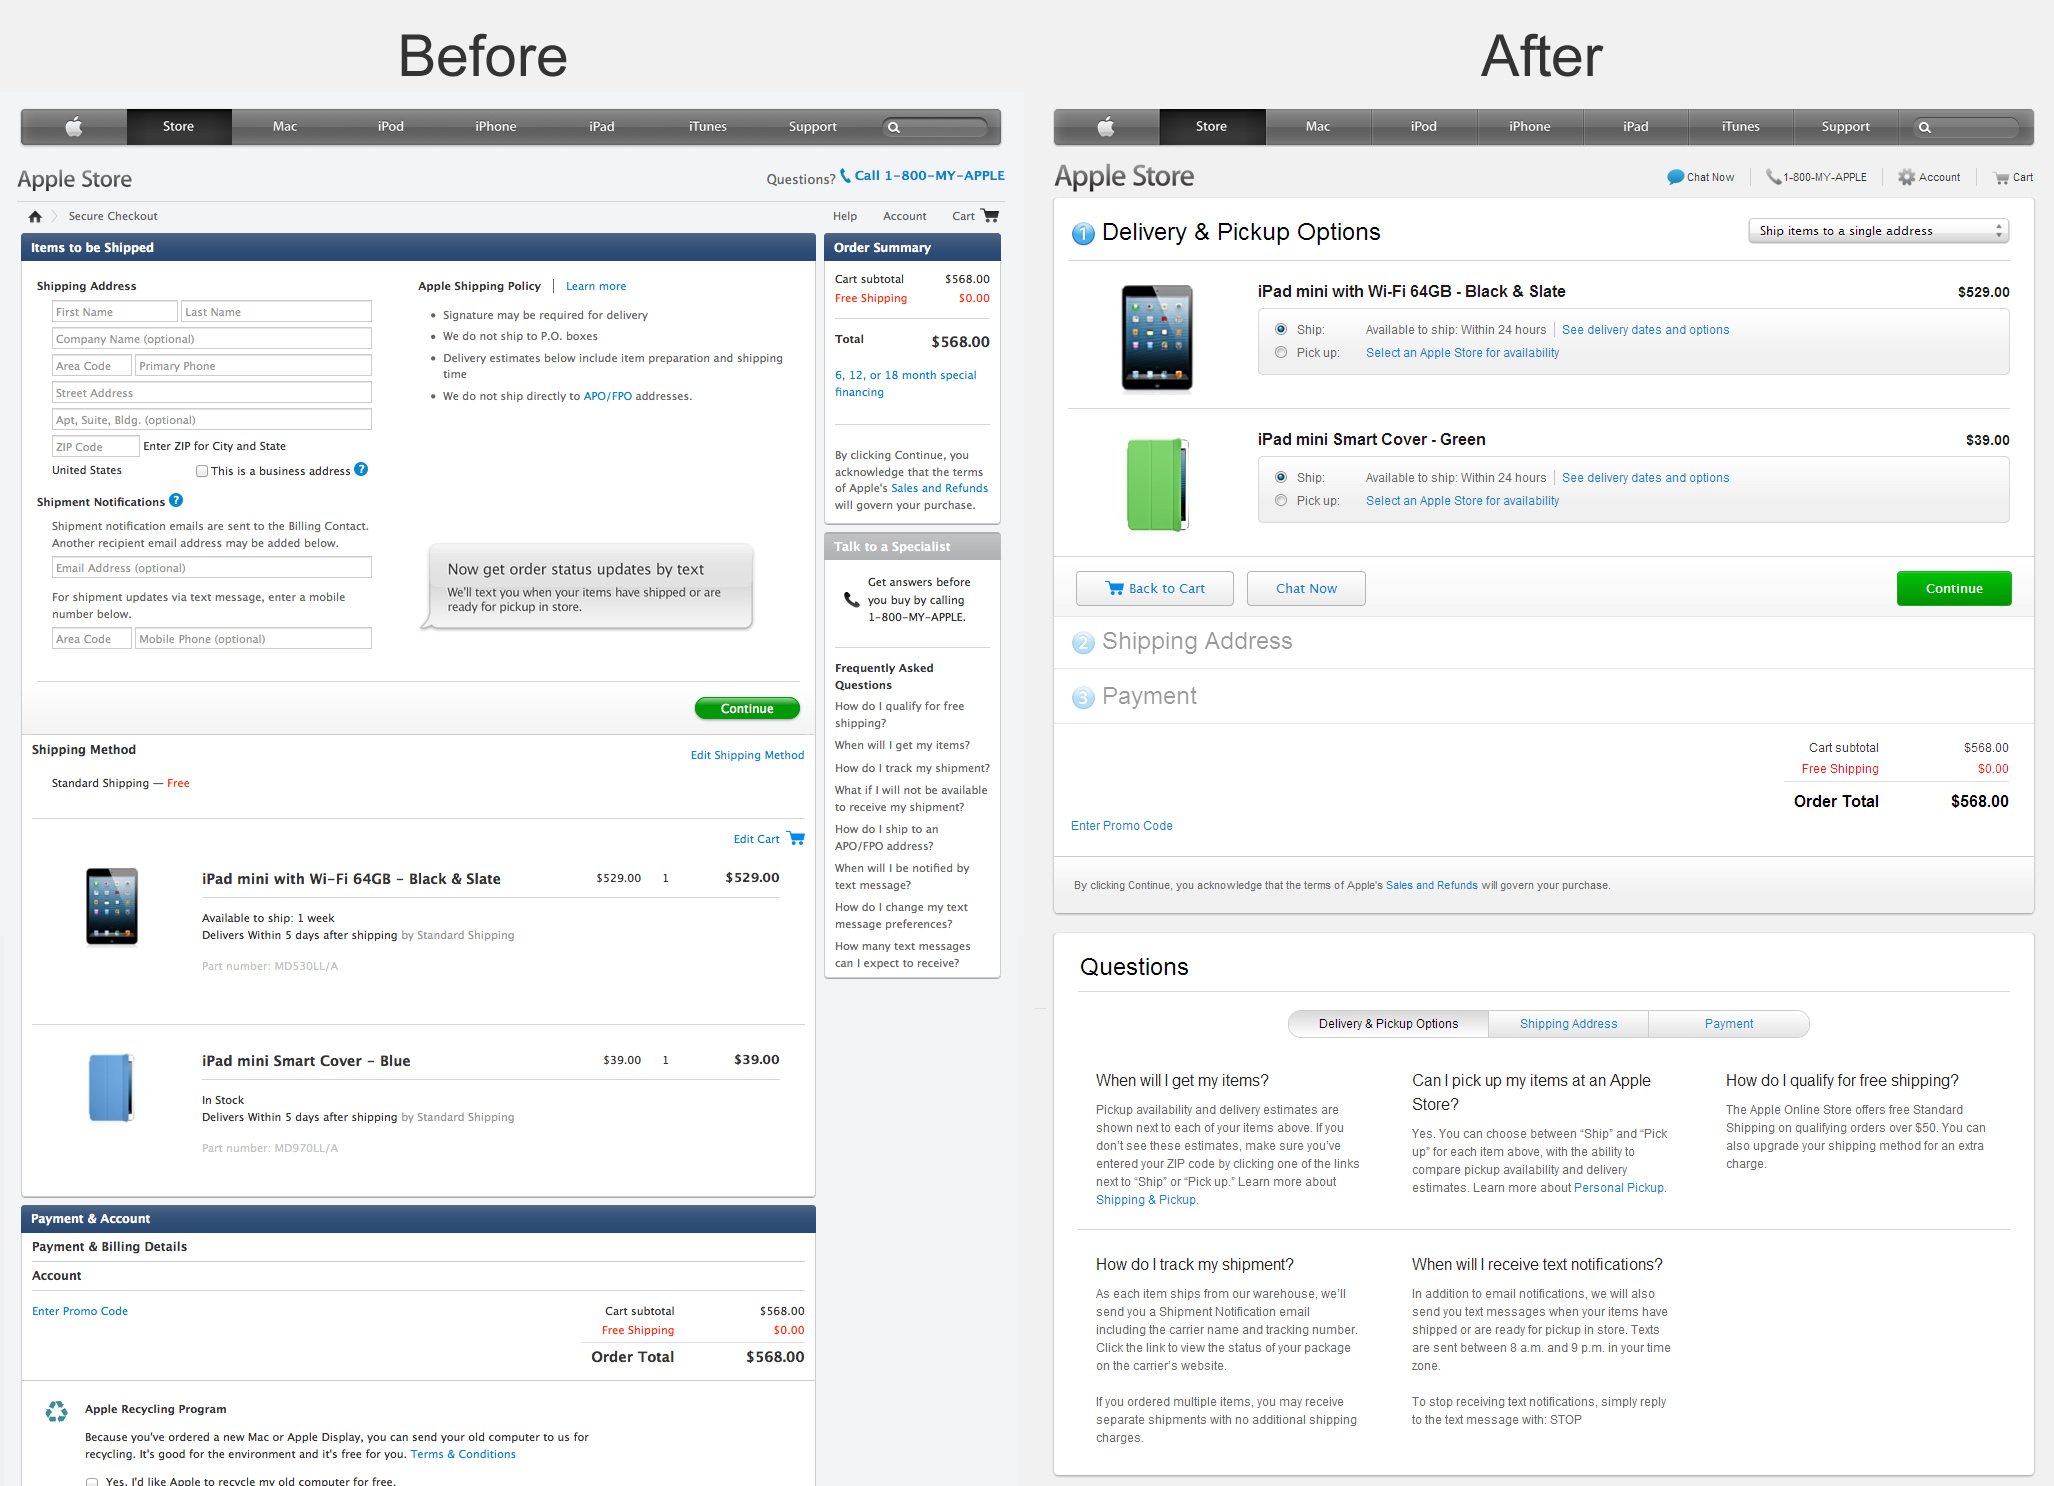Expand the Payment step in After
The image size is (2054, 1486).
click(1149, 696)
